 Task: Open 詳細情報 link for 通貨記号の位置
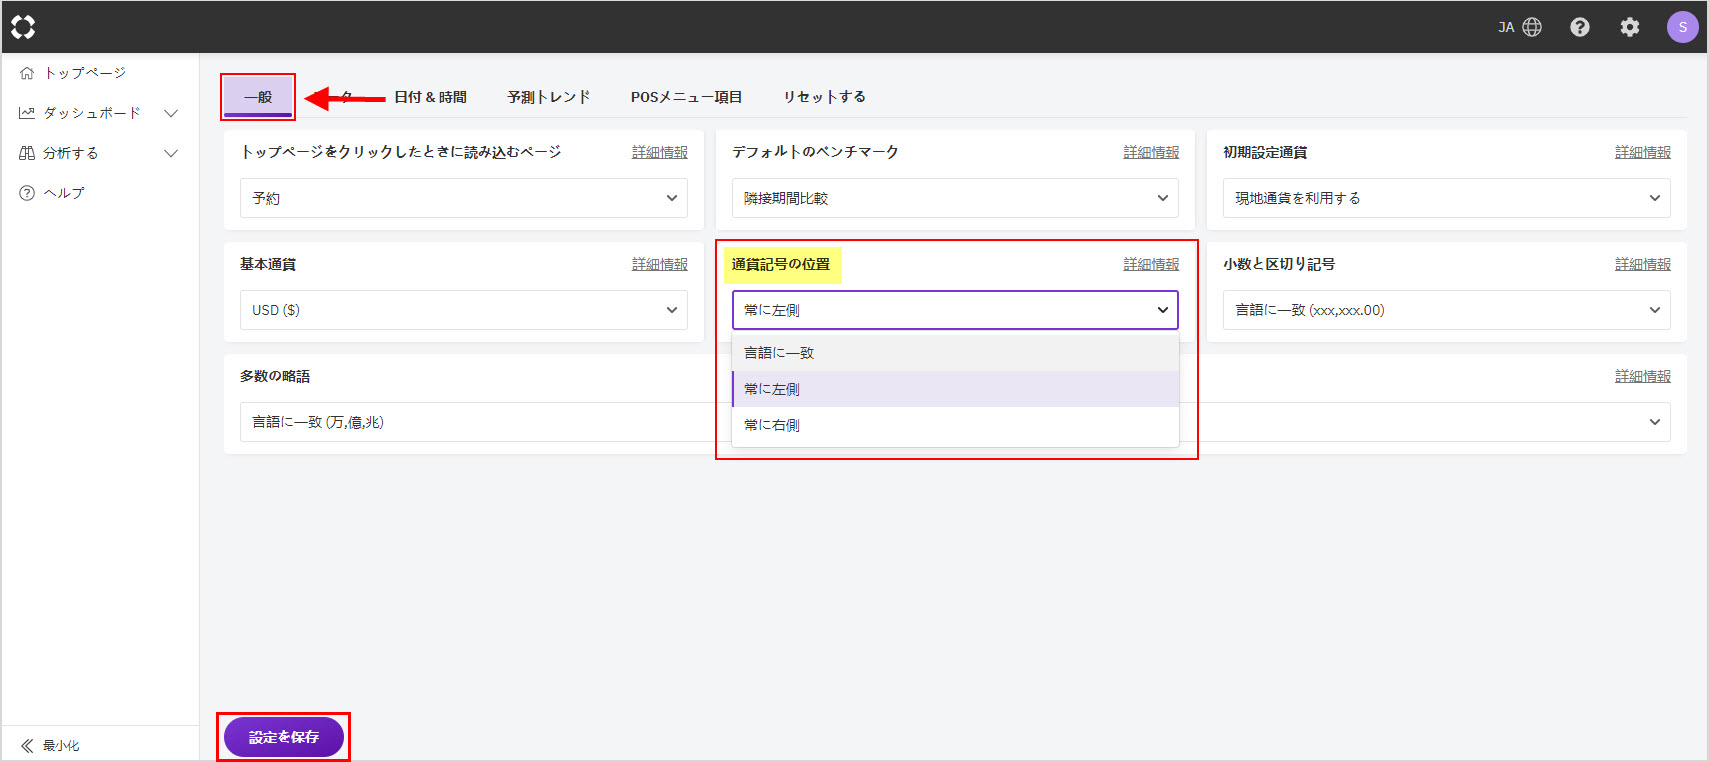click(1151, 264)
